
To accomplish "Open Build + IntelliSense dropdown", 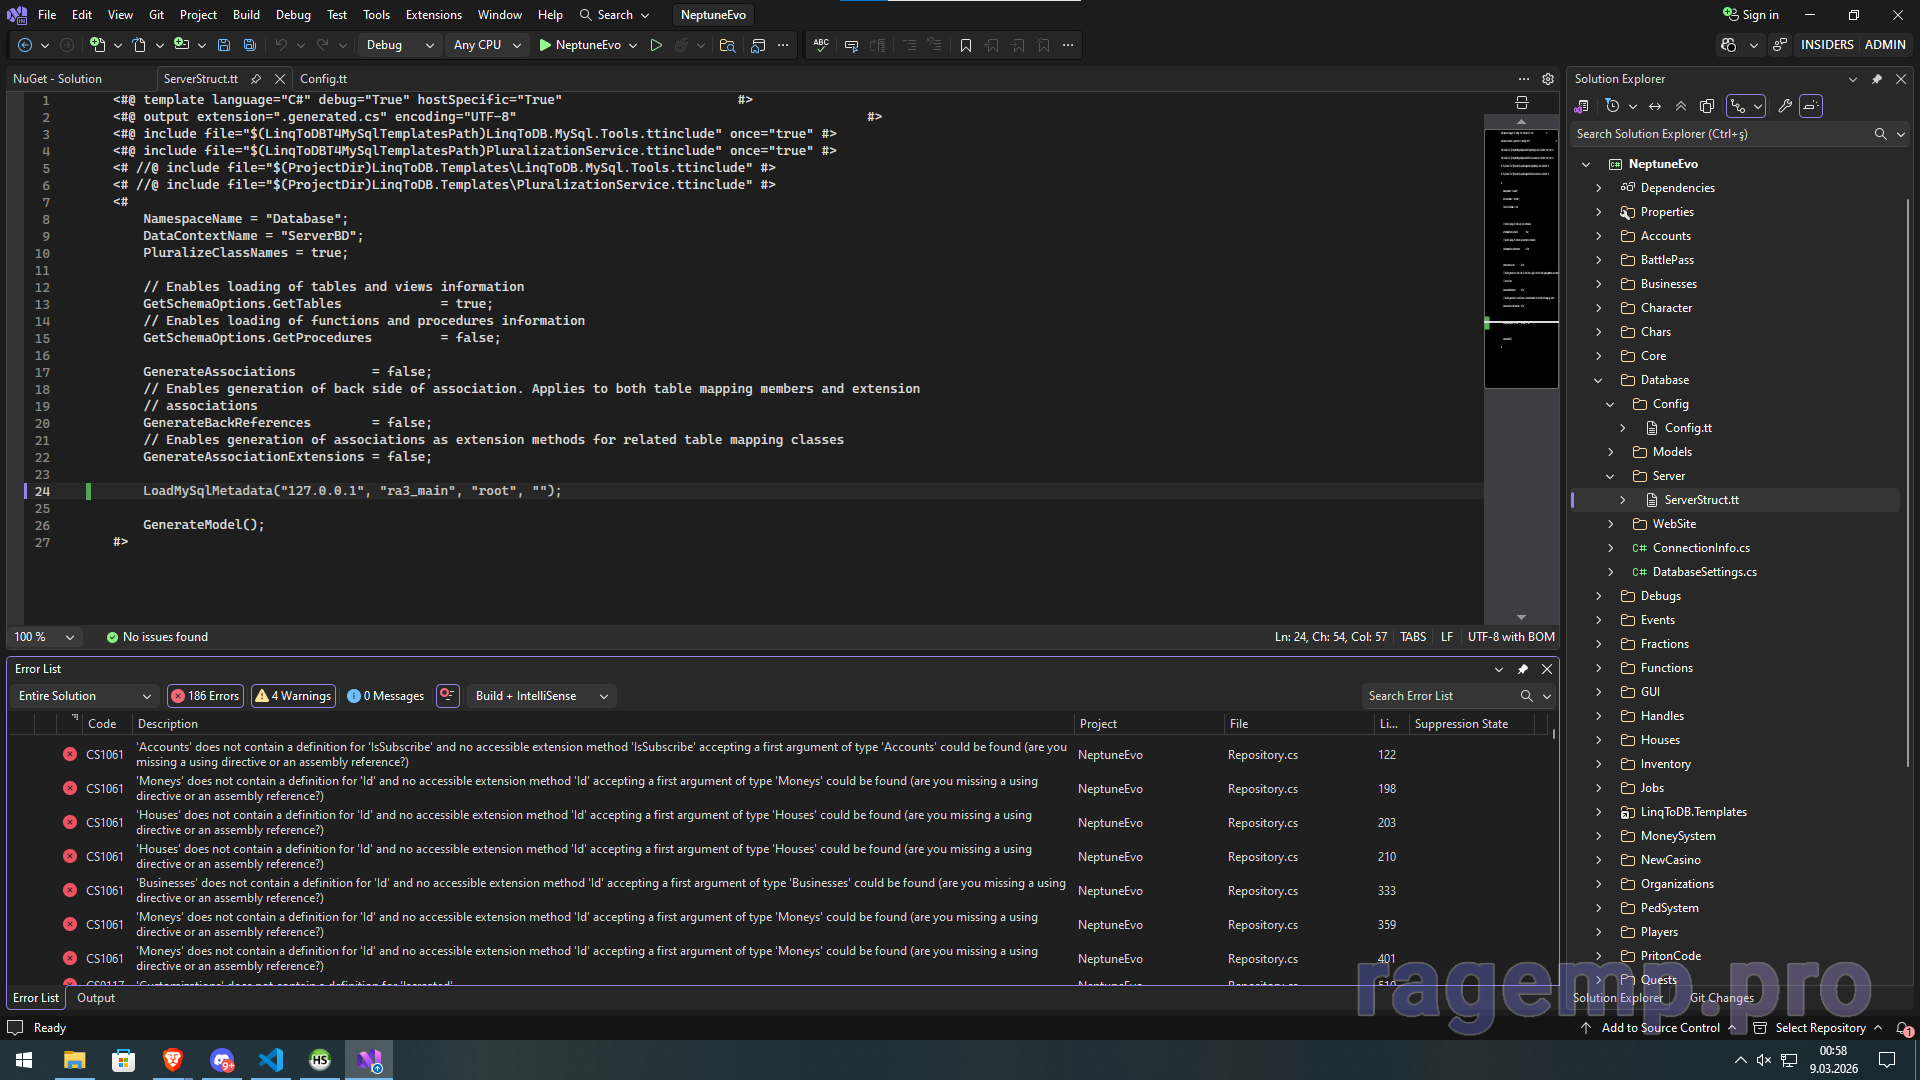I will (541, 696).
